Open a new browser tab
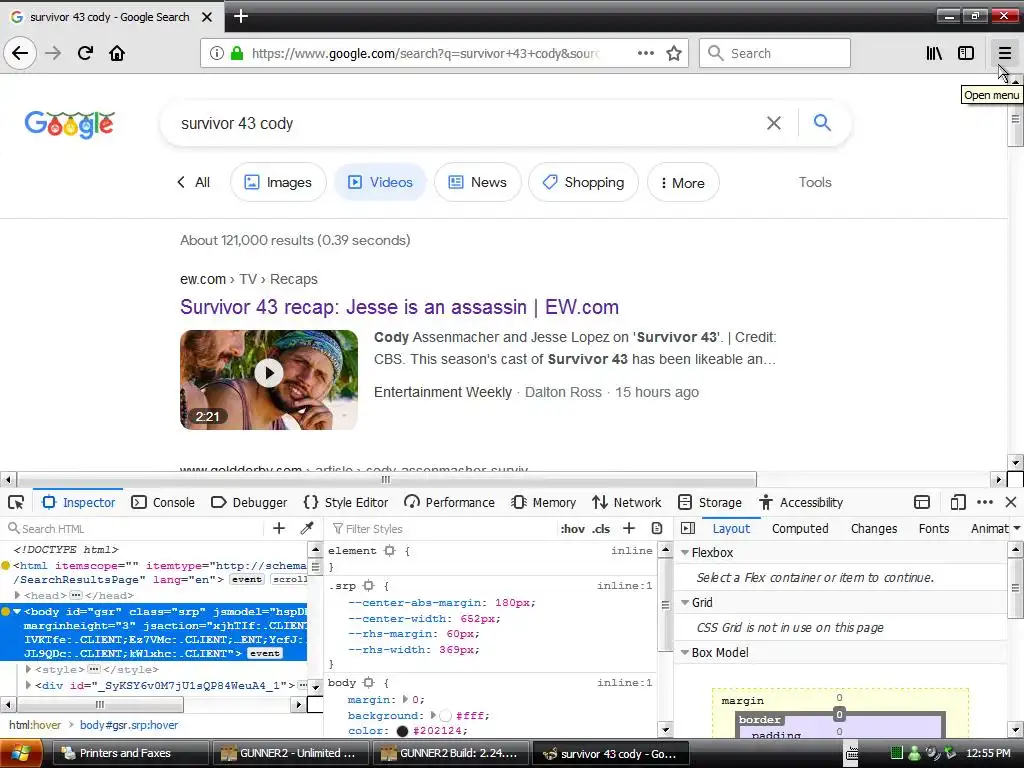Screen dimensions: 1024x768 [x=240, y=16]
